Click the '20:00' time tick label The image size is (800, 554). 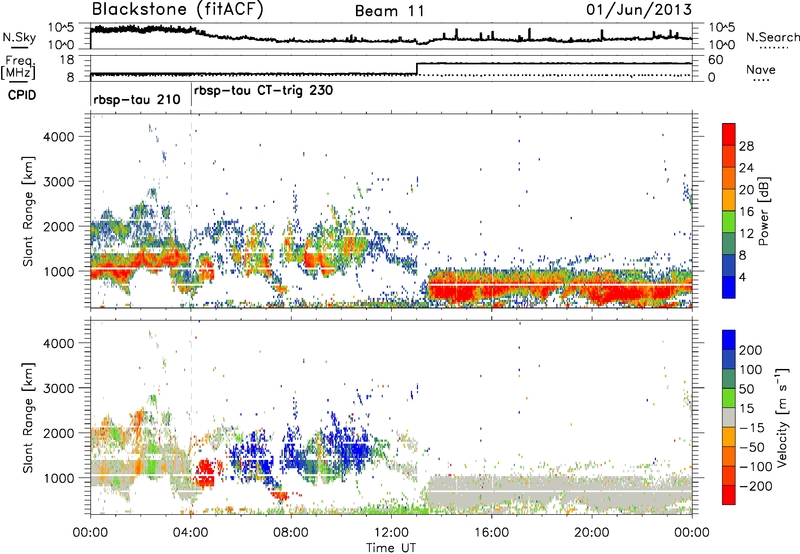click(x=592, y=533)
